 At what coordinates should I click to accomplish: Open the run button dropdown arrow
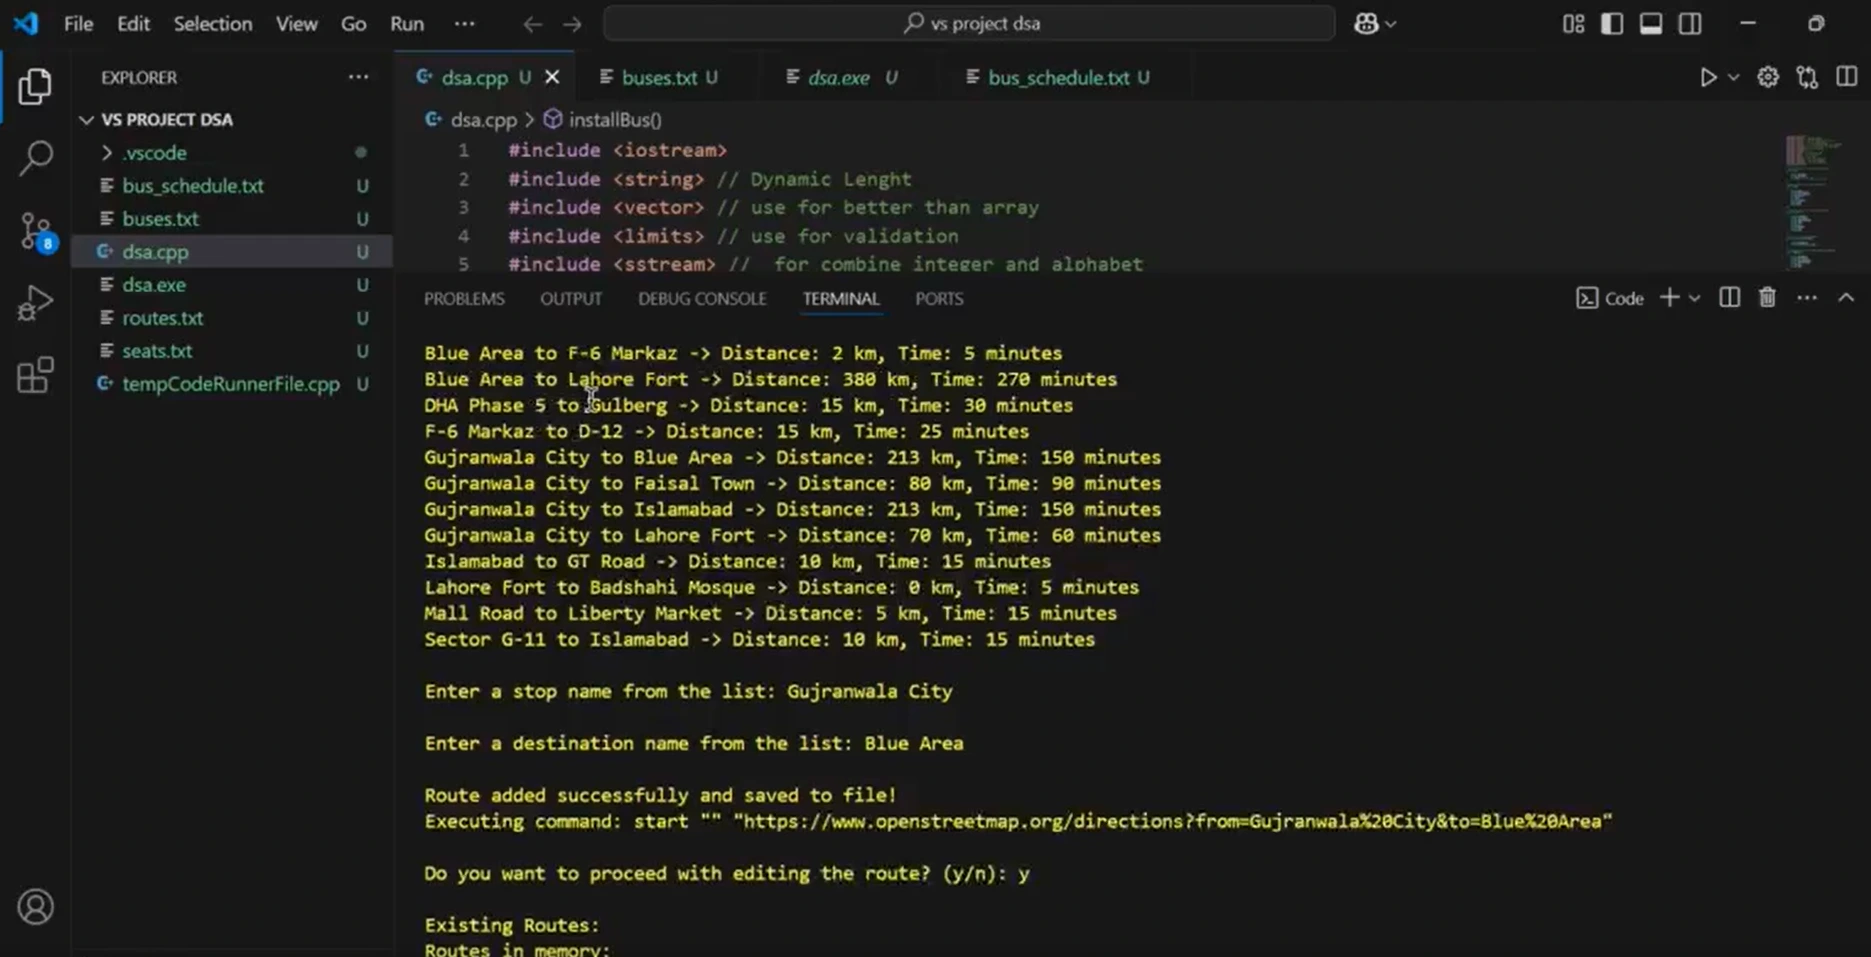1734,77
